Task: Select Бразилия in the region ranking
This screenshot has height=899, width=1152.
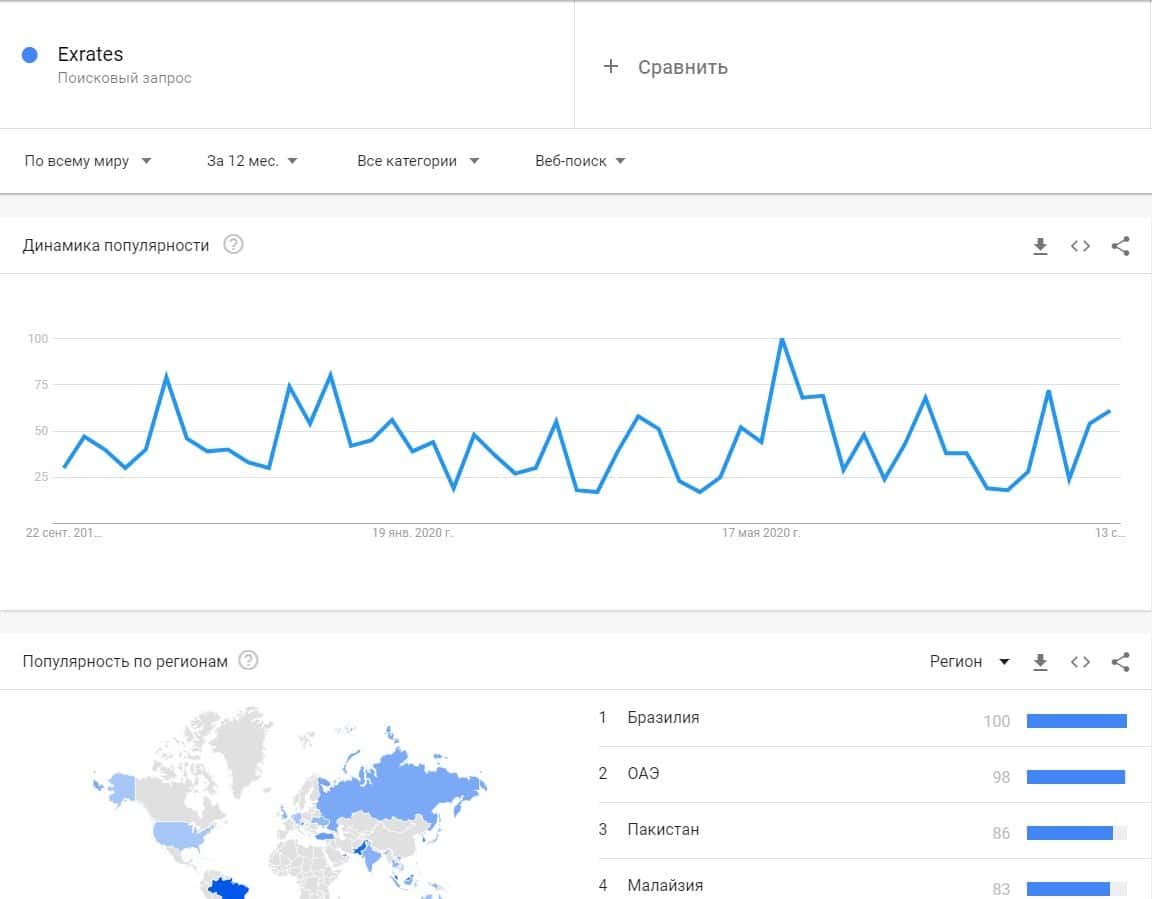Action: tap(663, 718)
